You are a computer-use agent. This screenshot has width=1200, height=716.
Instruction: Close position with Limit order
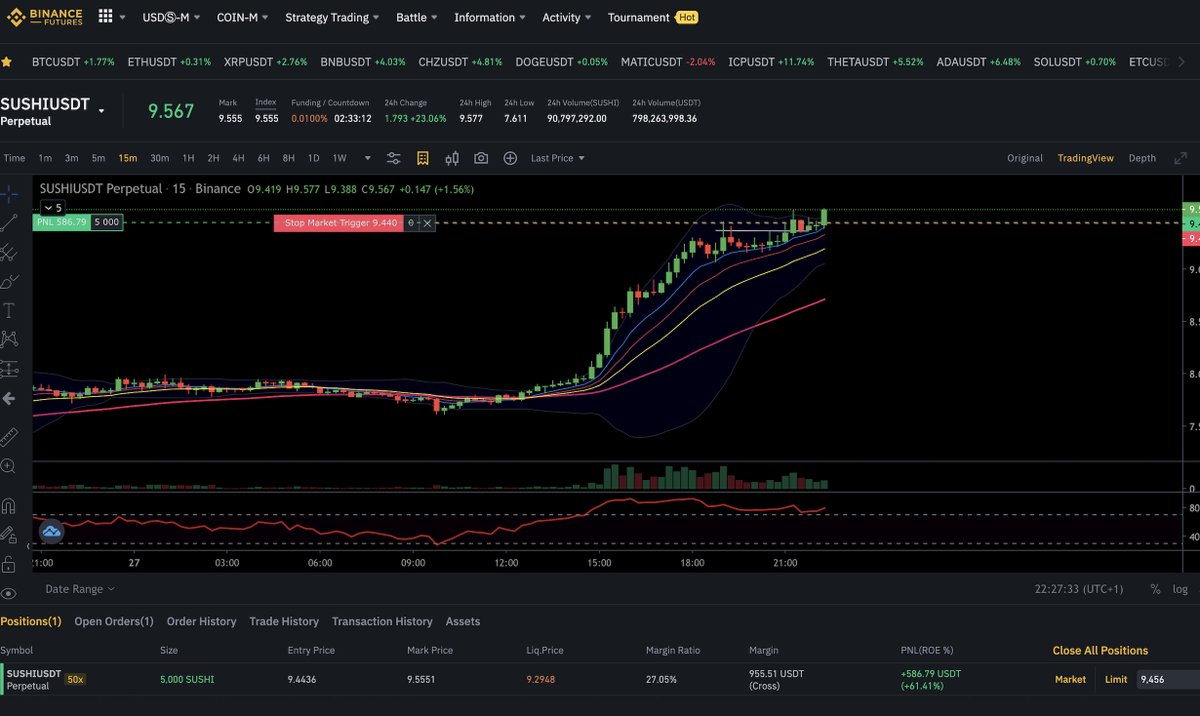point(1116,679)
